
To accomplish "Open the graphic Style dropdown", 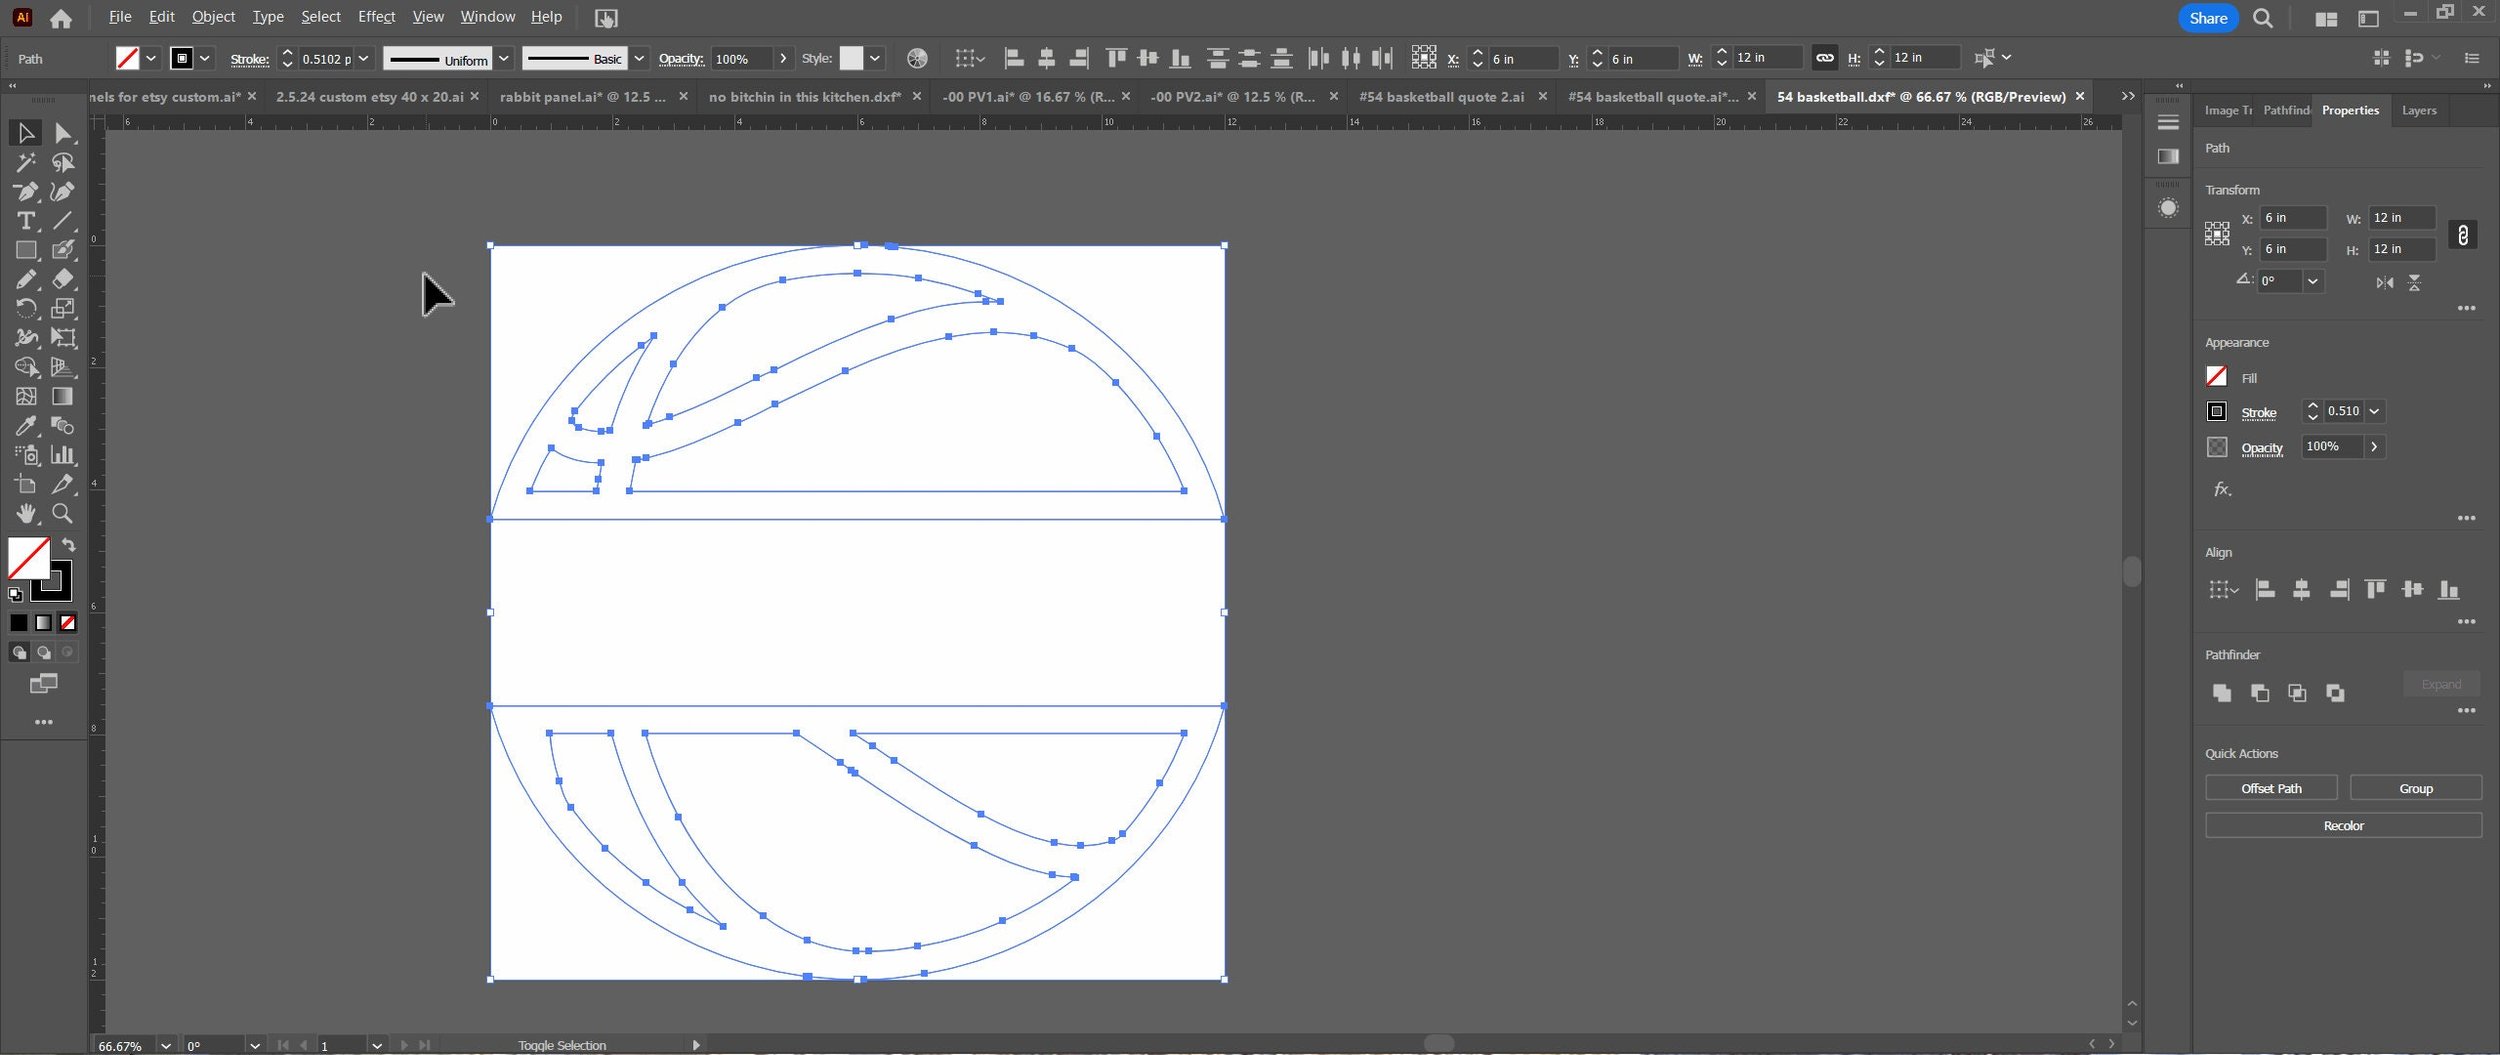I will click(x=875, y=58).
